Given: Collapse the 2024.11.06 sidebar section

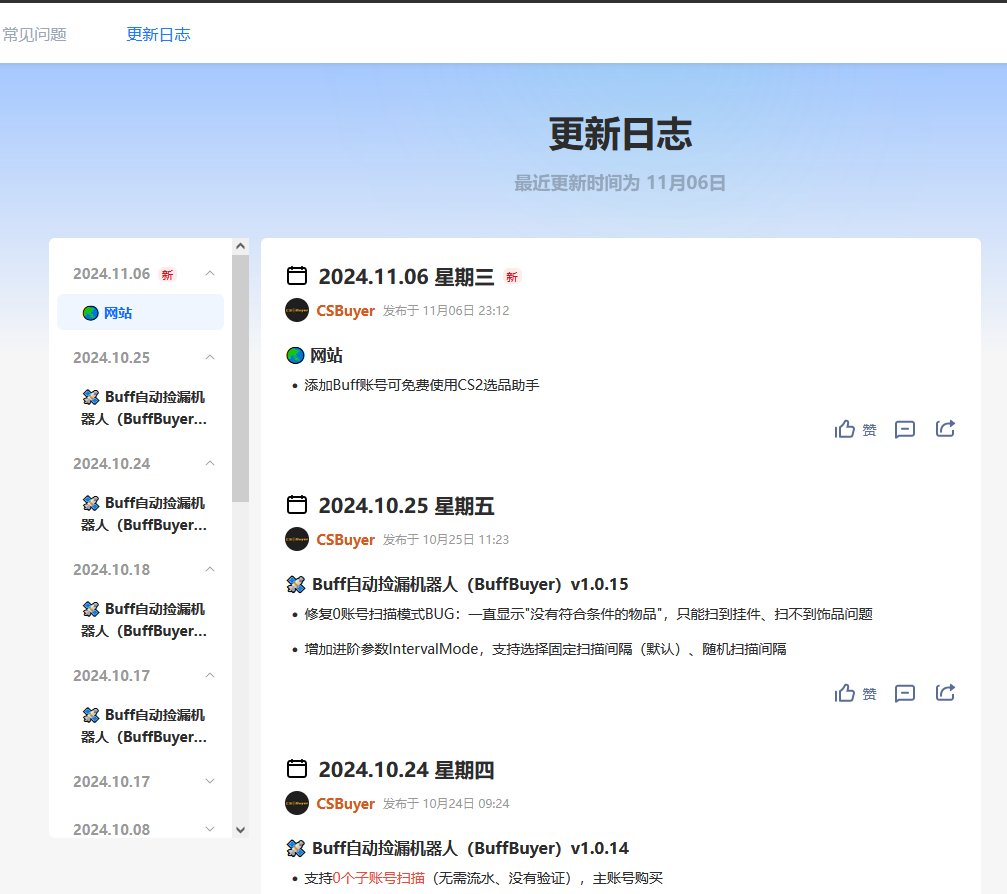Looking at the screenshot, I should [x=210, y=274].
